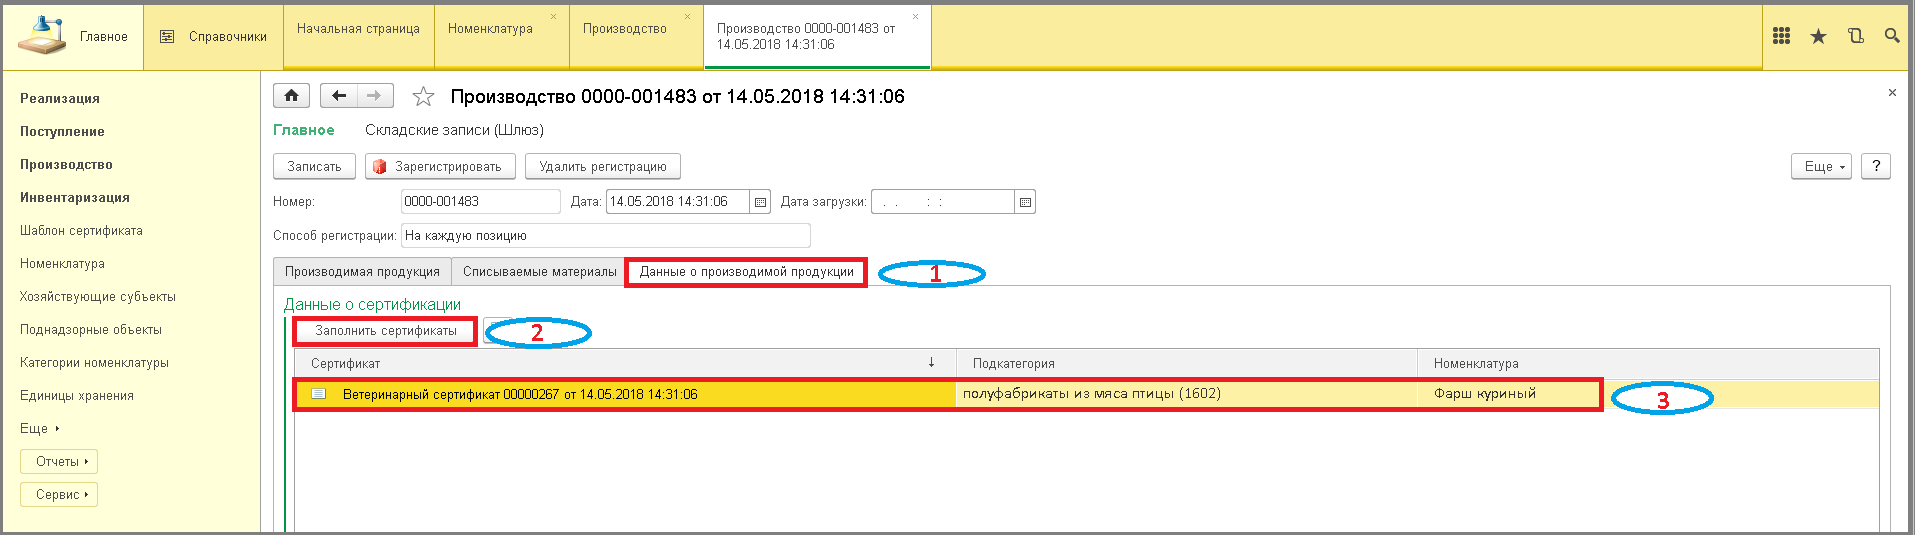Click Способ регистрации field

[x=605, y=236]
